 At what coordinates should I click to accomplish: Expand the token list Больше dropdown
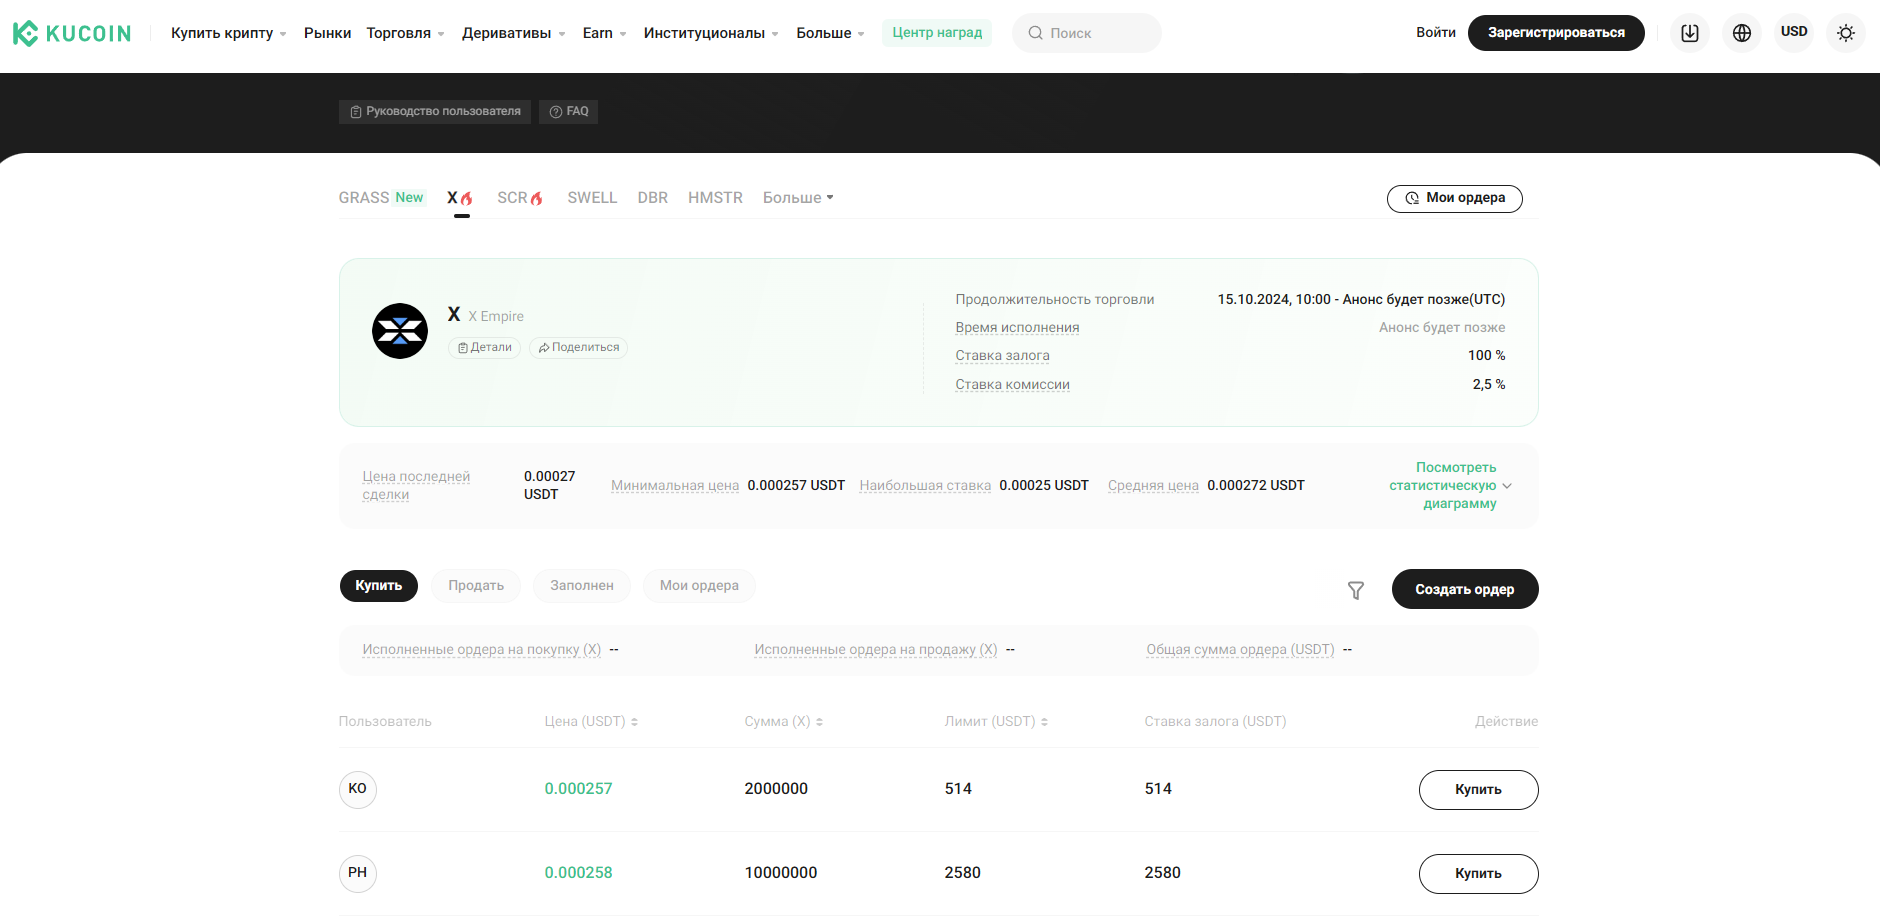[798, 198]
